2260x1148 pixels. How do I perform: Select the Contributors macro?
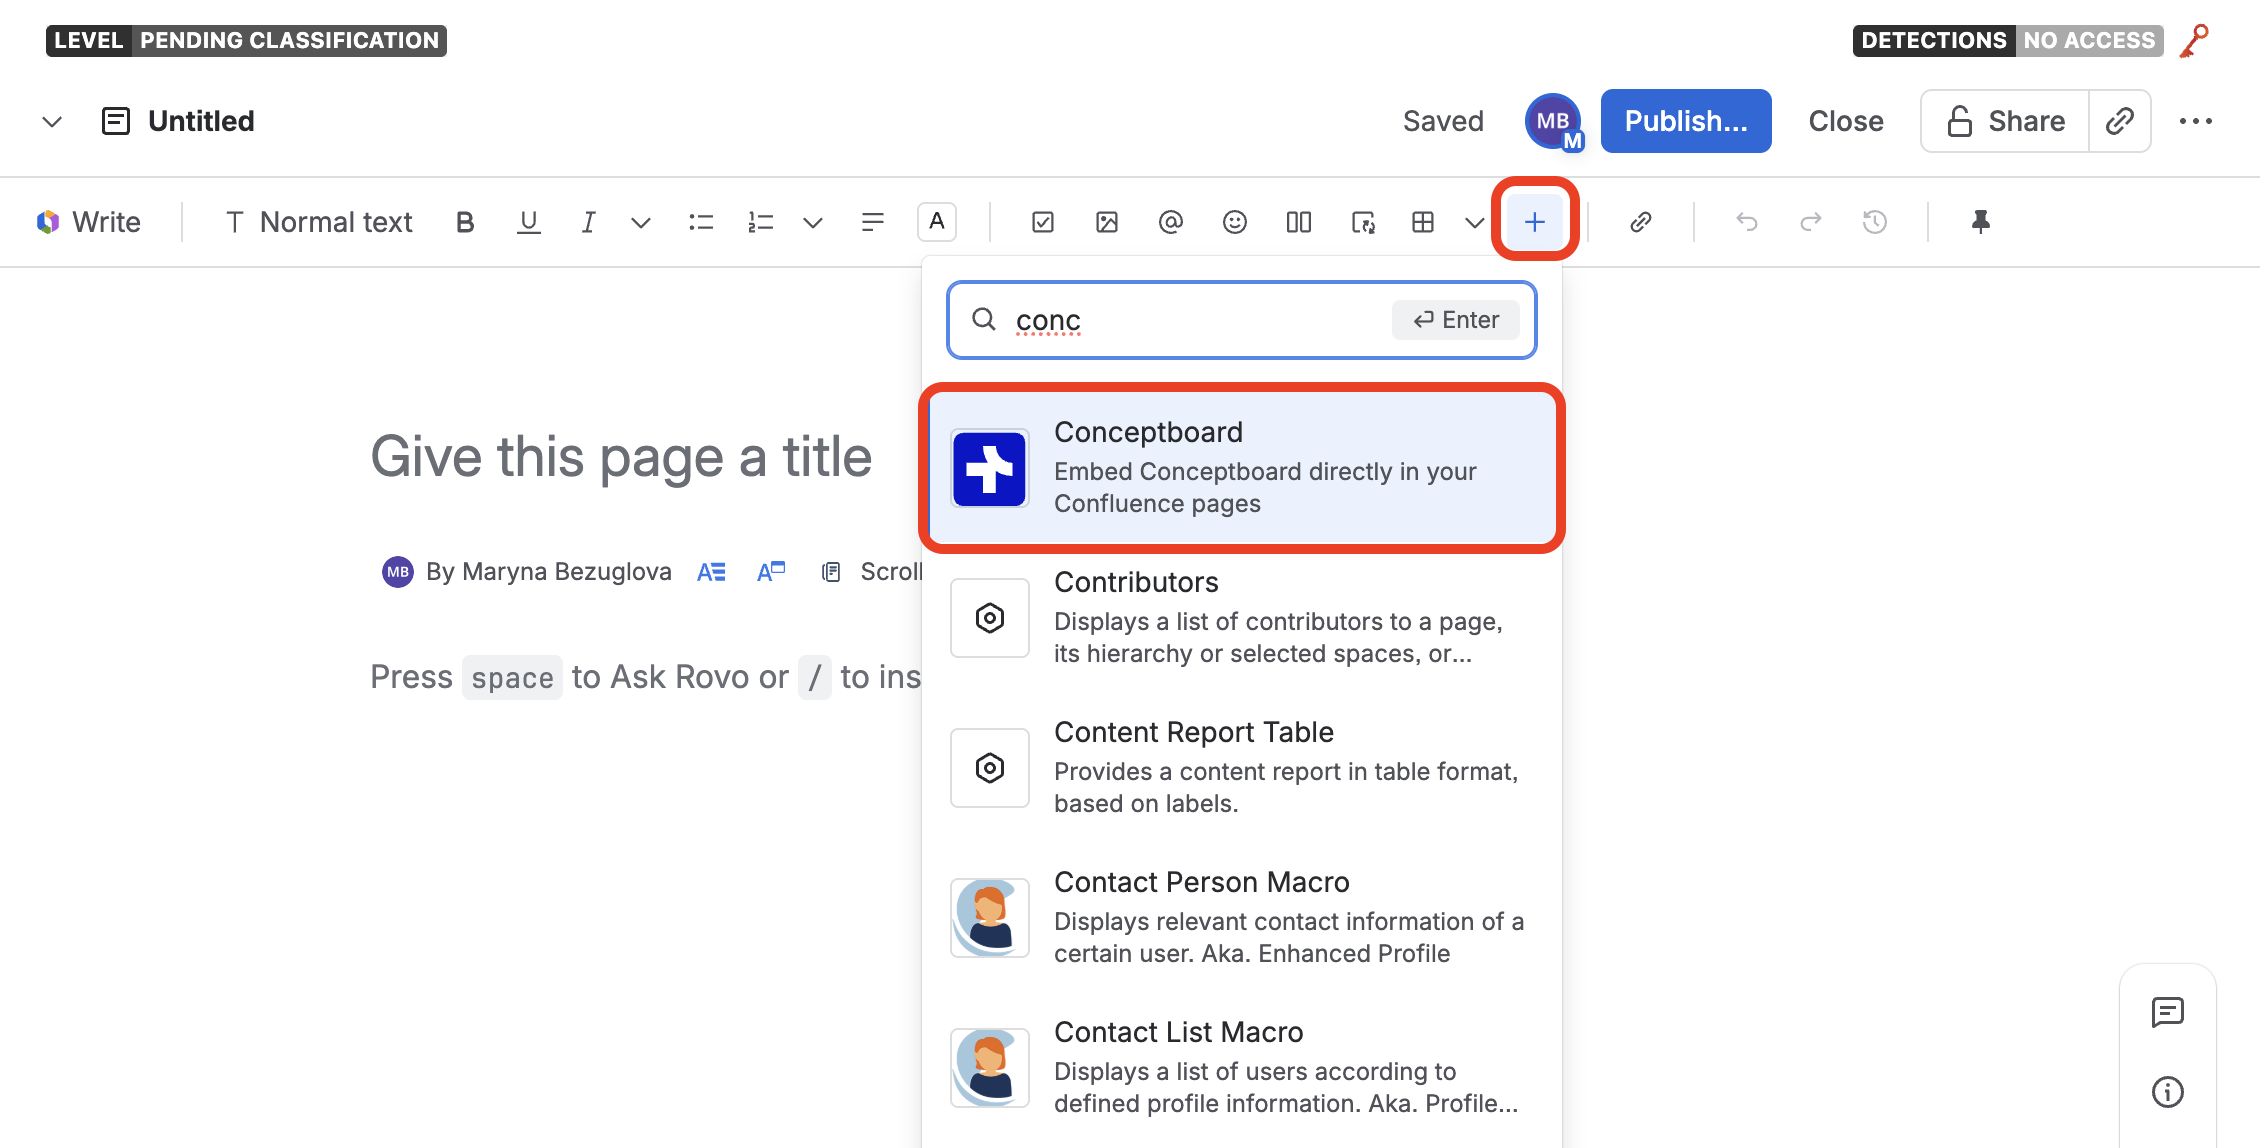(1242, 617)
